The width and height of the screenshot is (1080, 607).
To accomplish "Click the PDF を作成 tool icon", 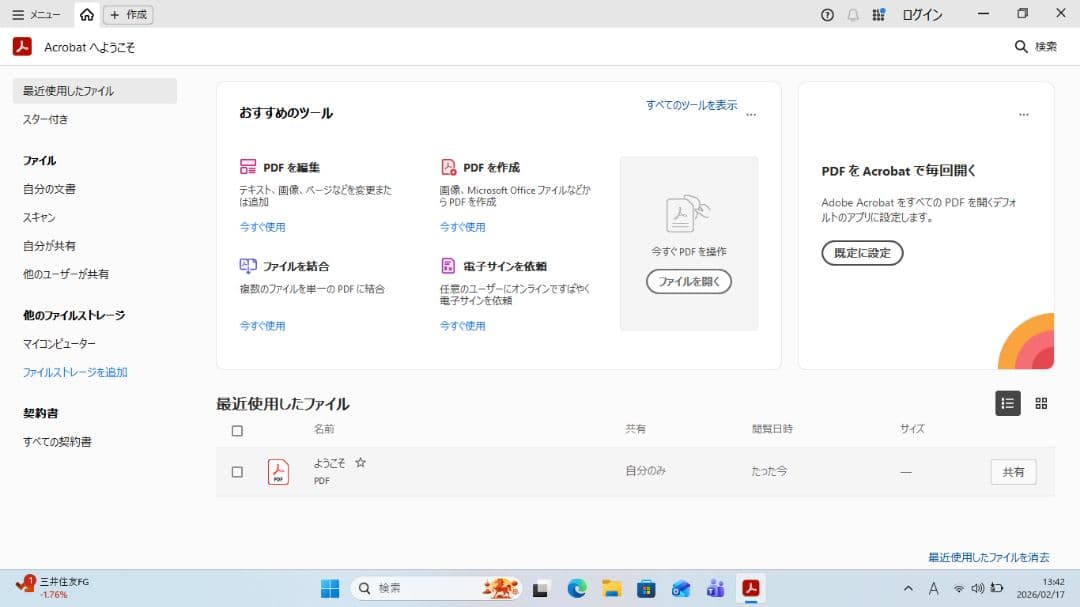I will pos(448,167).
